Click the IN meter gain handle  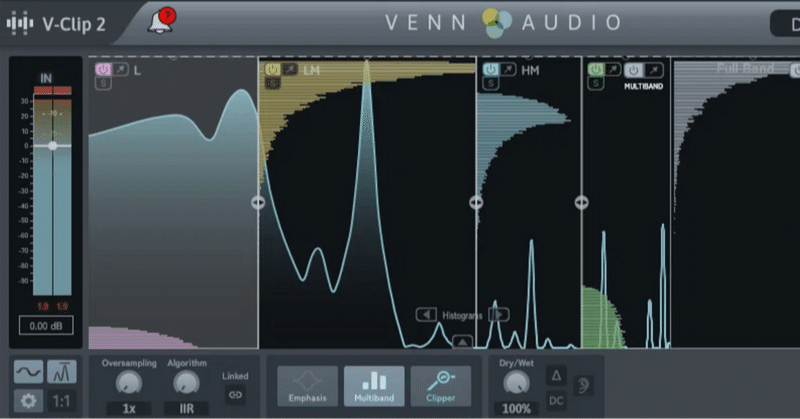(53, 146)
